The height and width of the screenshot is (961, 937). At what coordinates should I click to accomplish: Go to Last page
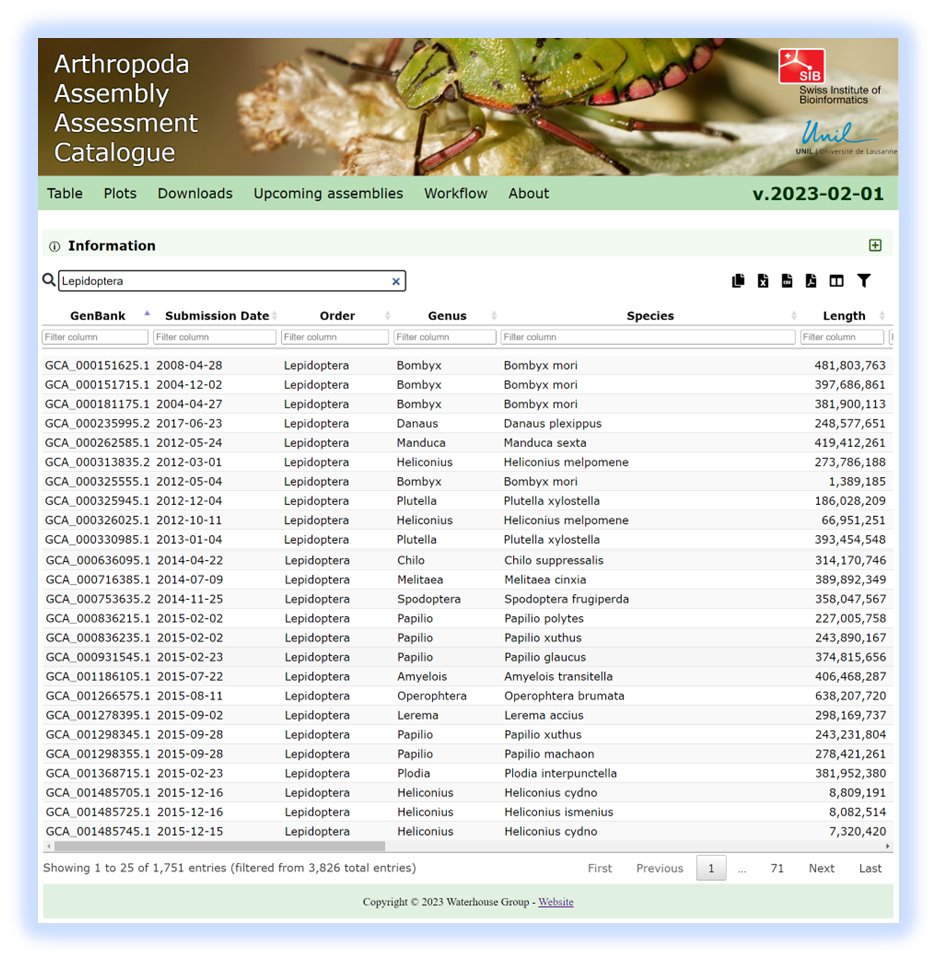coord(870,868)
